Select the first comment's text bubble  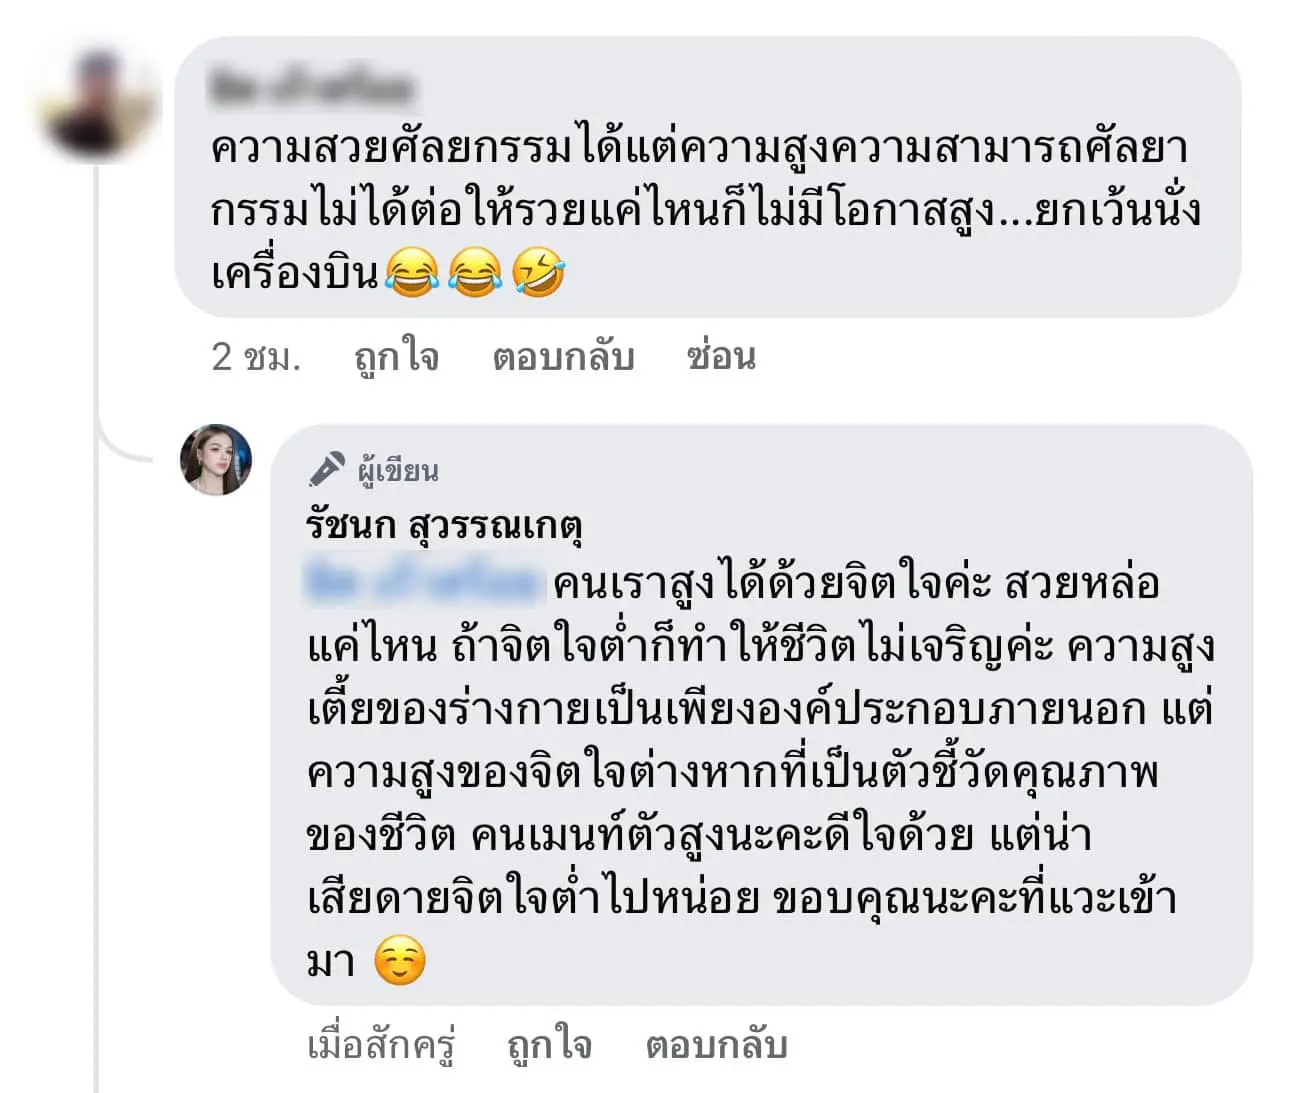point(708,177)
